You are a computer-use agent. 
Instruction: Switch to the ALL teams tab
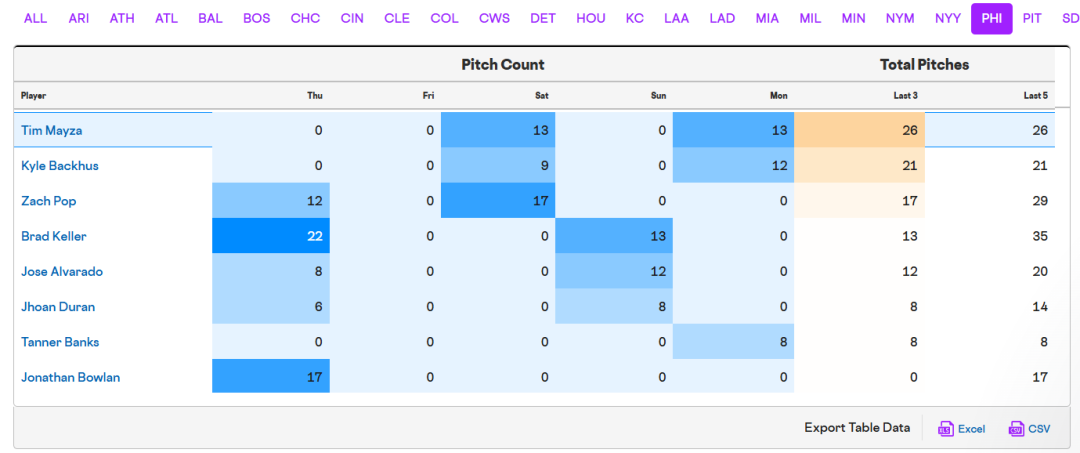(x=35, y=18)
